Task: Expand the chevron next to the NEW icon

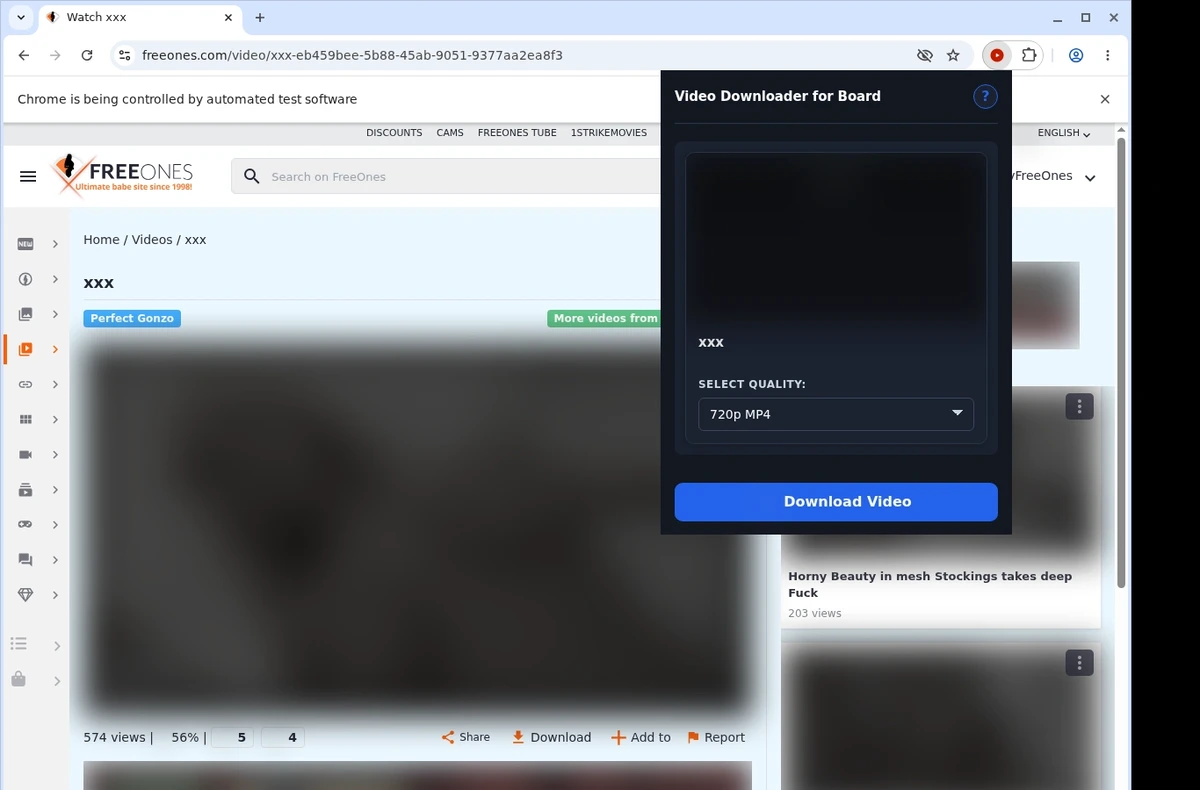Action: coord(56,244)
